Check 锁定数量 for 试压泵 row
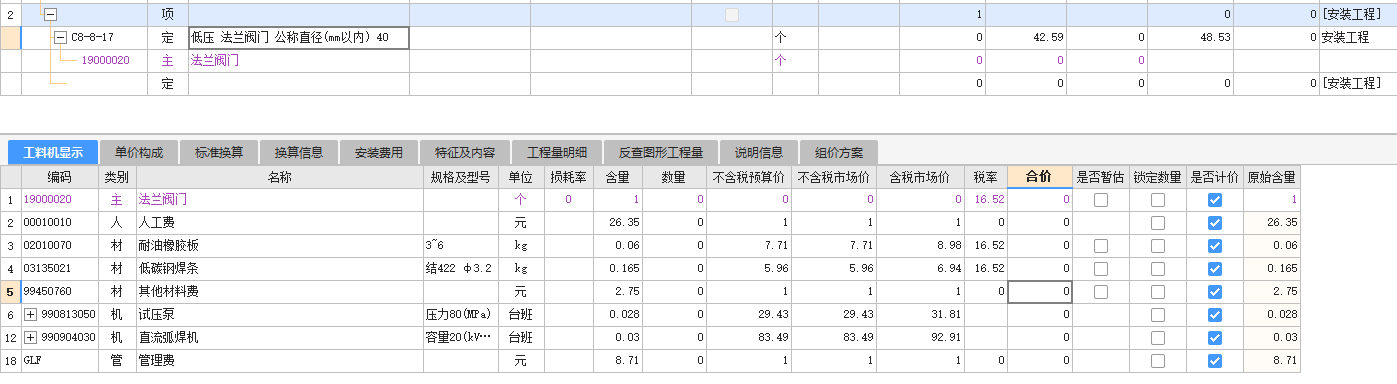The image size is (1397, 384). (x=1157, y=315)
